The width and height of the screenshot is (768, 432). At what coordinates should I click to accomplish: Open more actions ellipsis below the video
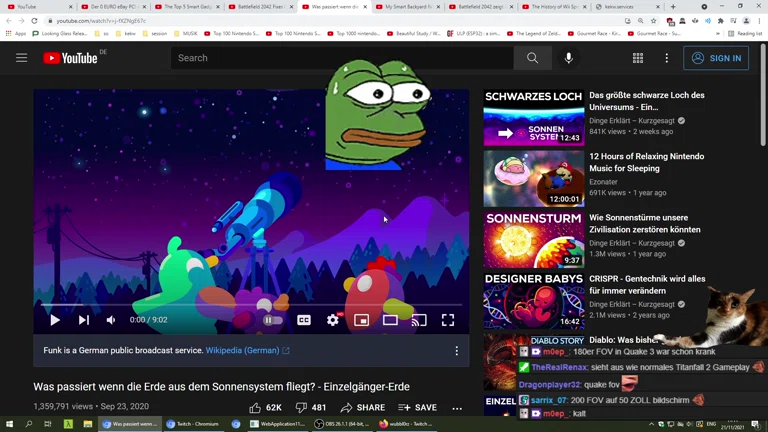(457, 408)
